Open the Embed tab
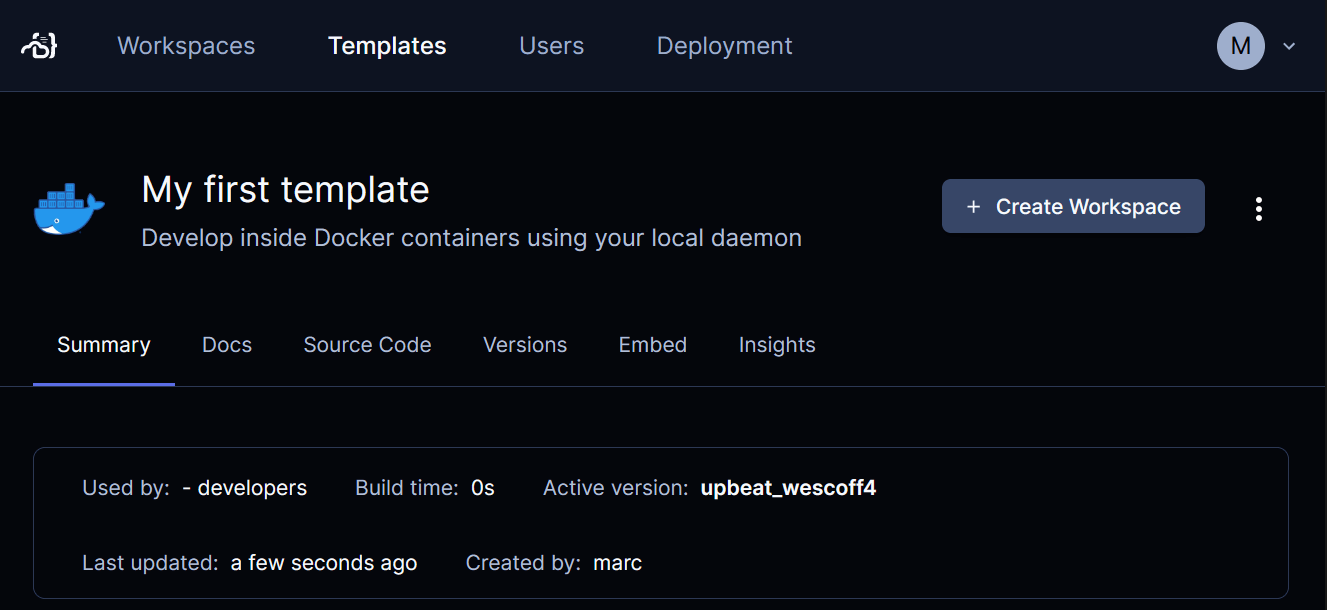 (653, 345)
